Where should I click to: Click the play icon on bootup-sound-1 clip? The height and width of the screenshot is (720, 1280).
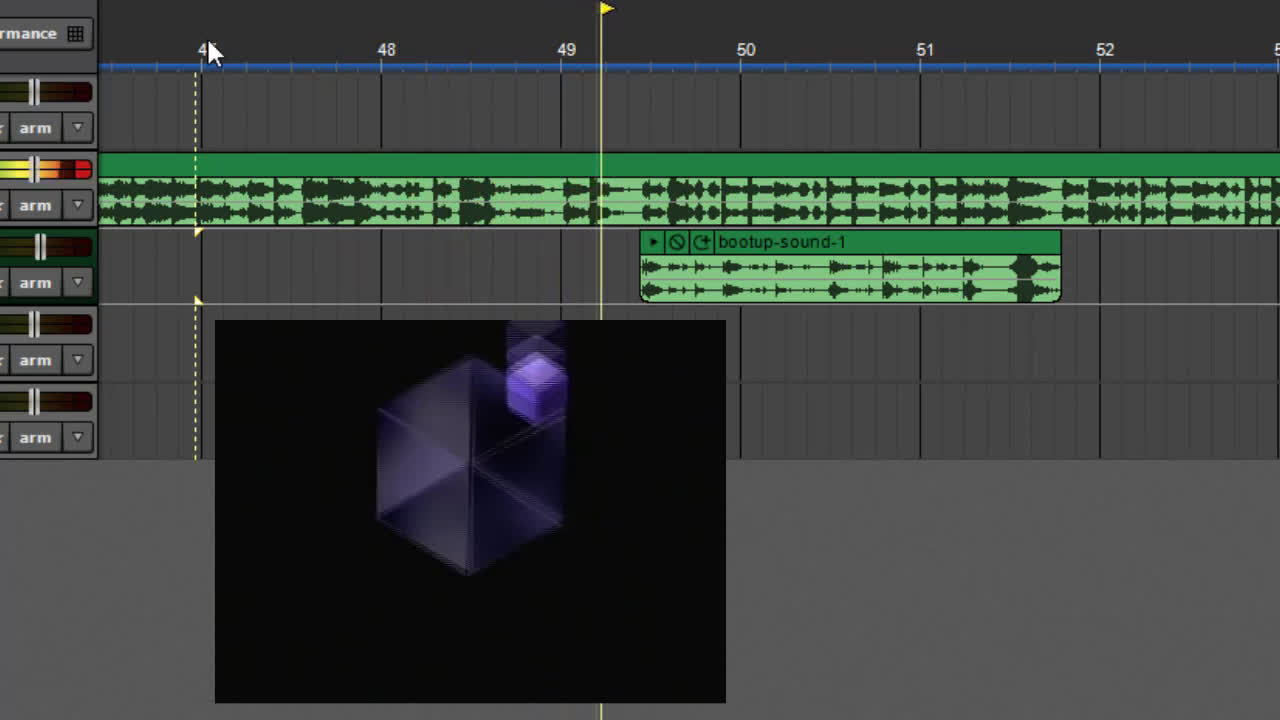point(653,242)
